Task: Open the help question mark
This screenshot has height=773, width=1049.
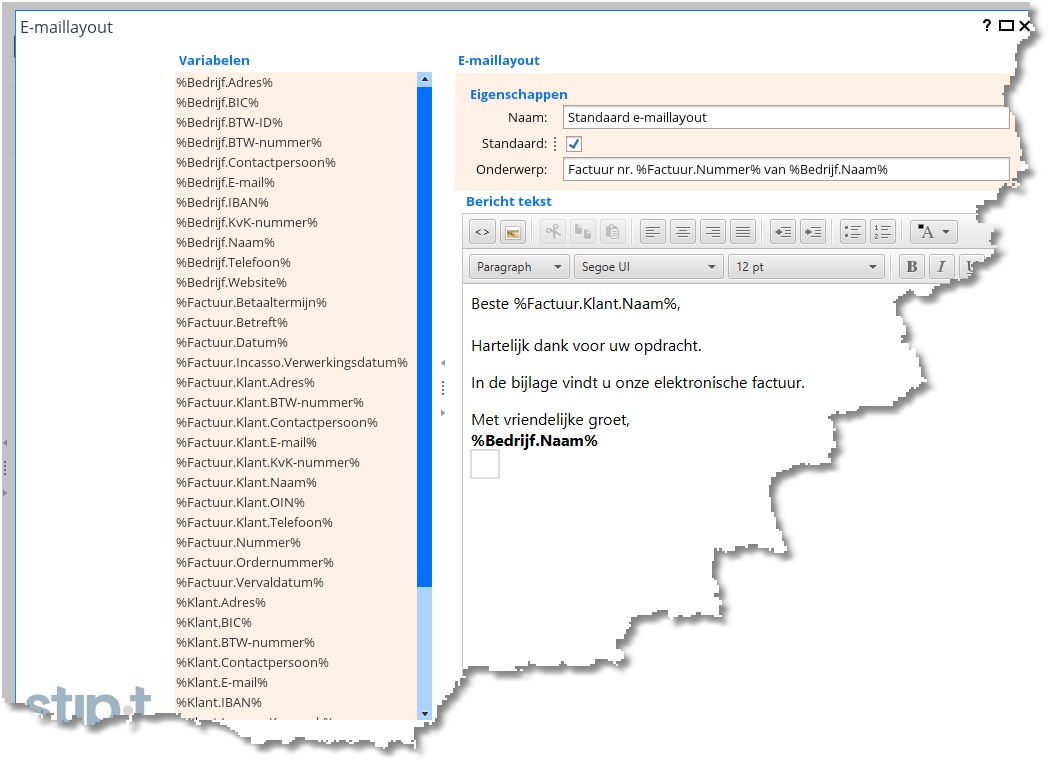Action: [986, 26]
